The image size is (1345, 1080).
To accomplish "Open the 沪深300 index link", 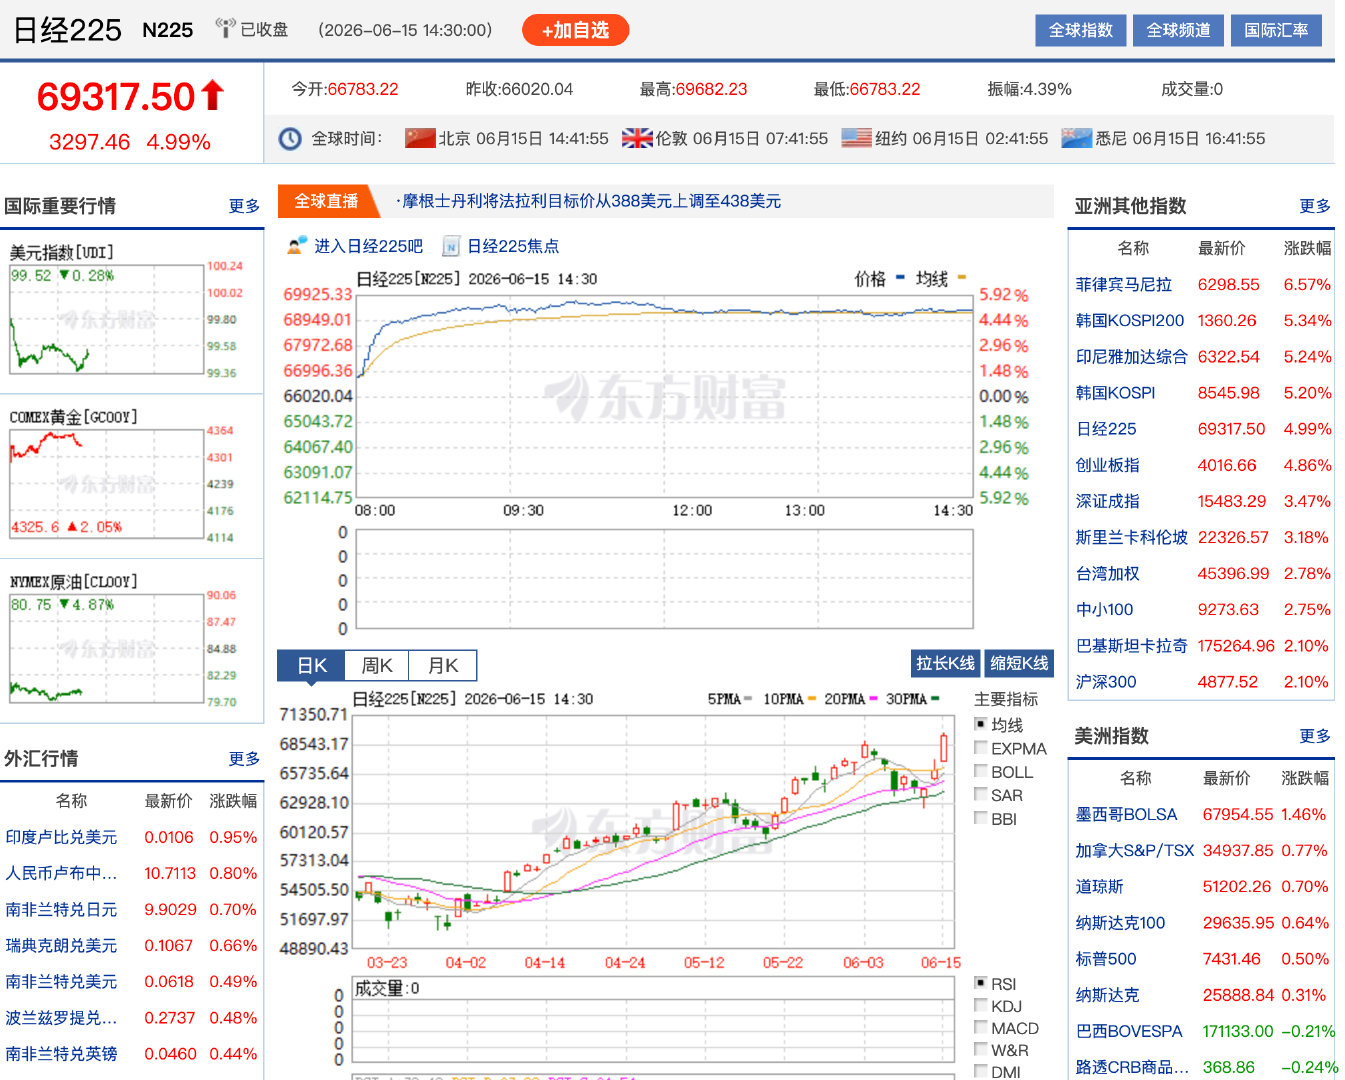I will pos(1106,682).
